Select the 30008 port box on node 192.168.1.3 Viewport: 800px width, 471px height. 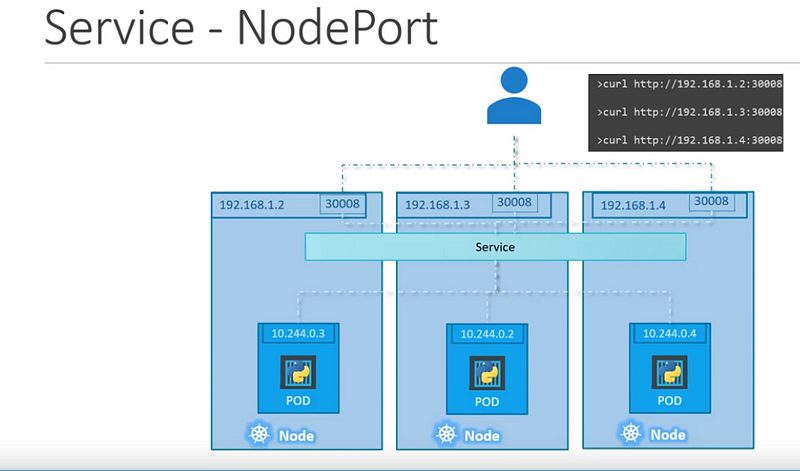(514, 203)
